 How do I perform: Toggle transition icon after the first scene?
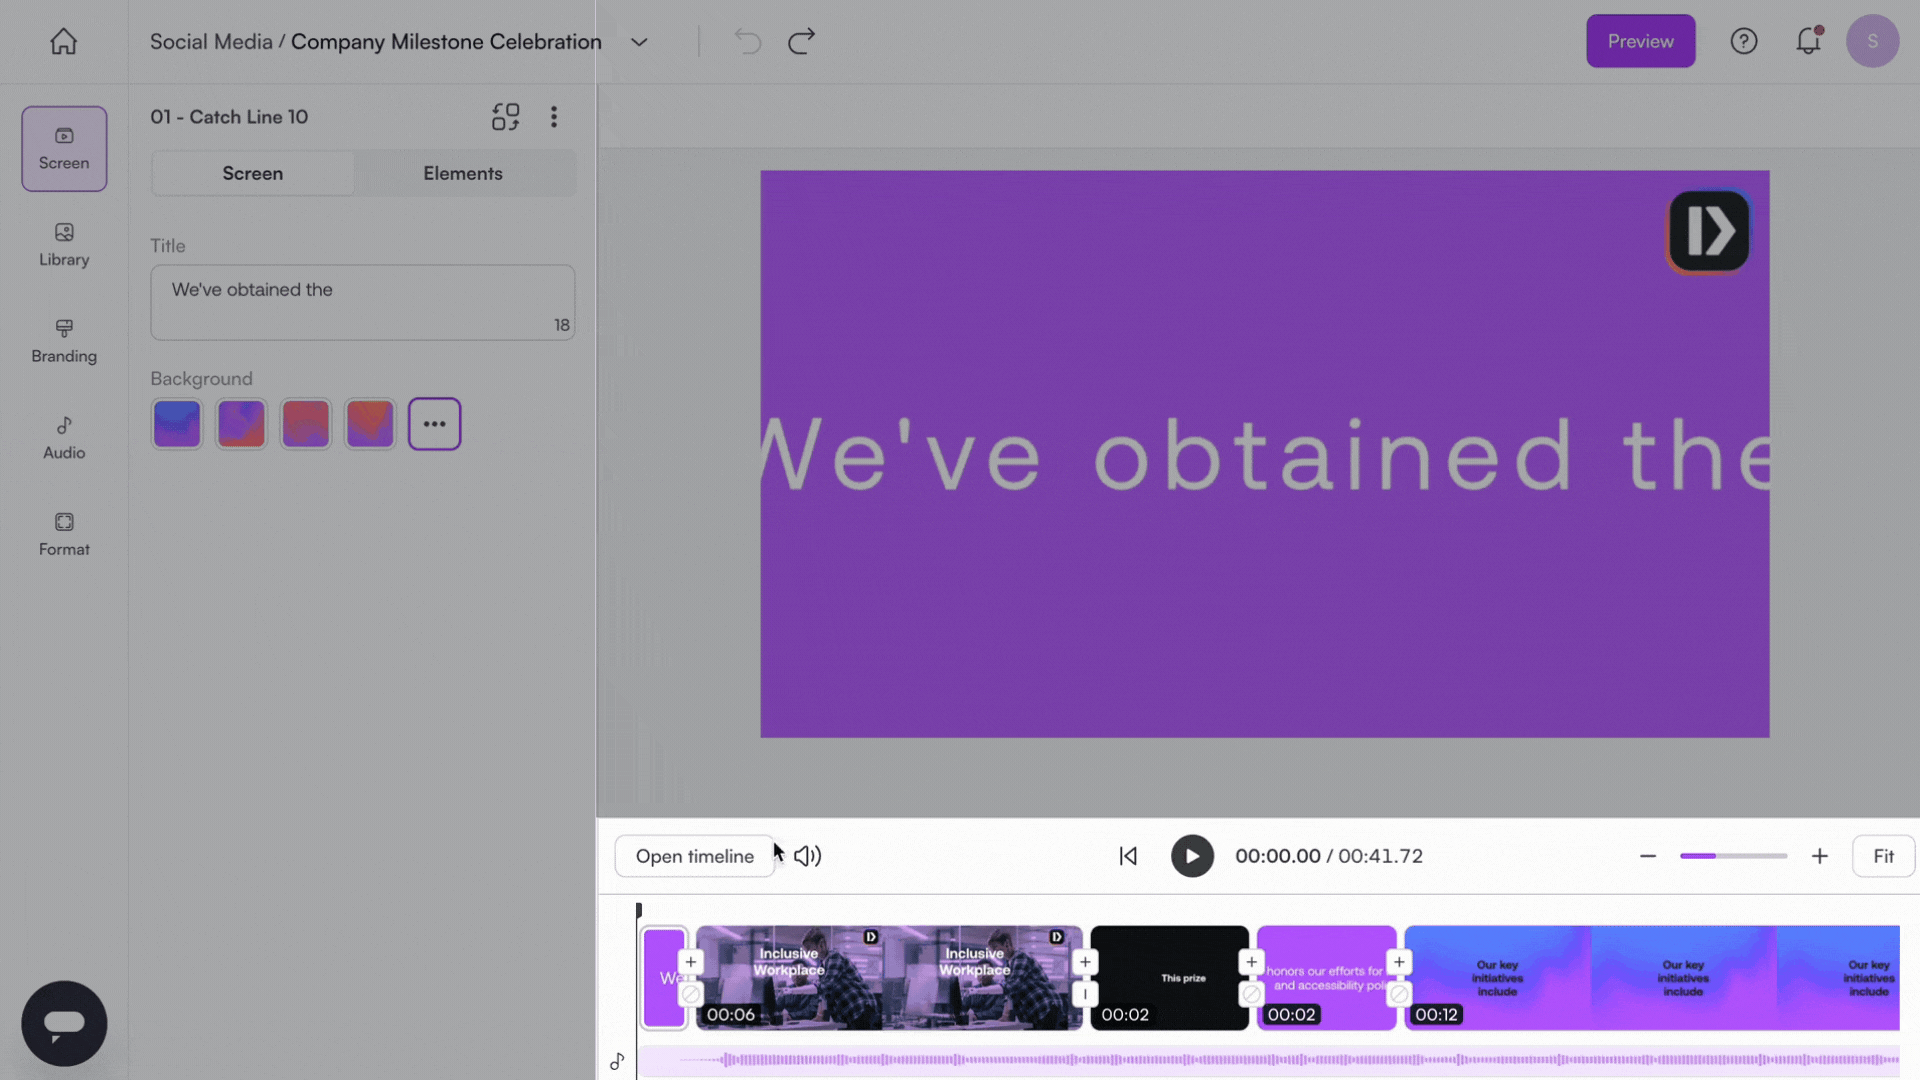[691, 995]
